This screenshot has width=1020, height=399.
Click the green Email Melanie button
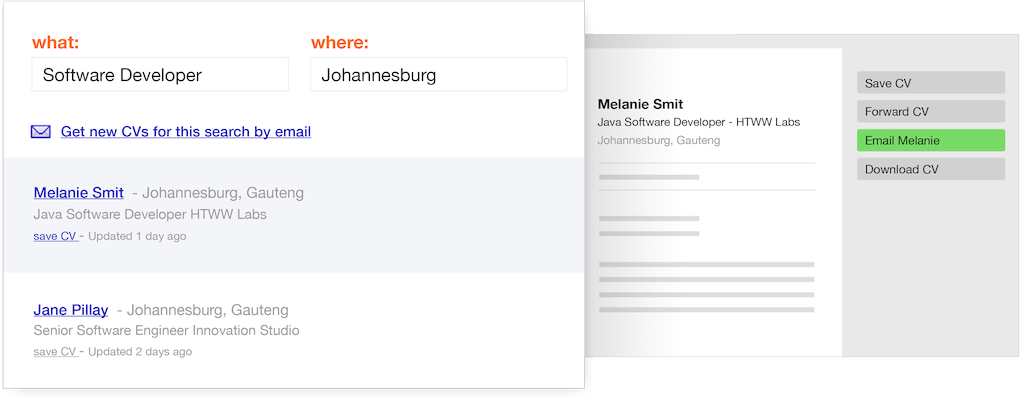(x=930, y=141)
